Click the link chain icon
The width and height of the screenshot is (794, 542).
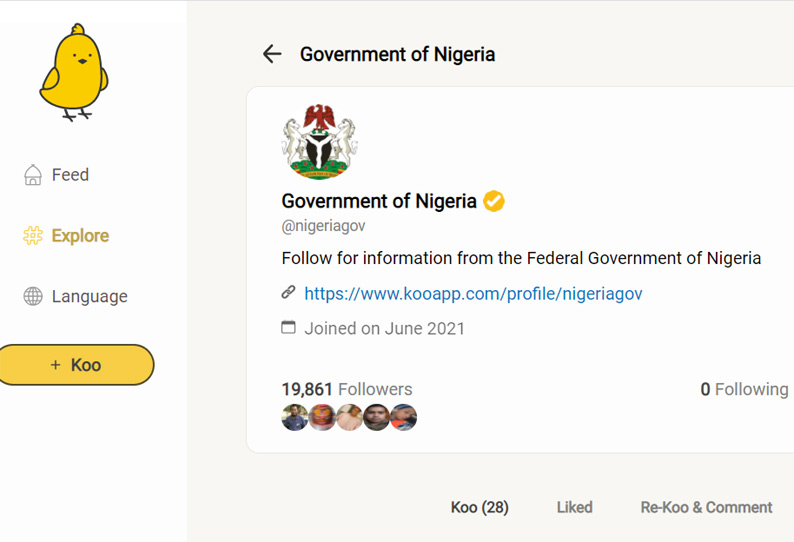pos(288,292)
